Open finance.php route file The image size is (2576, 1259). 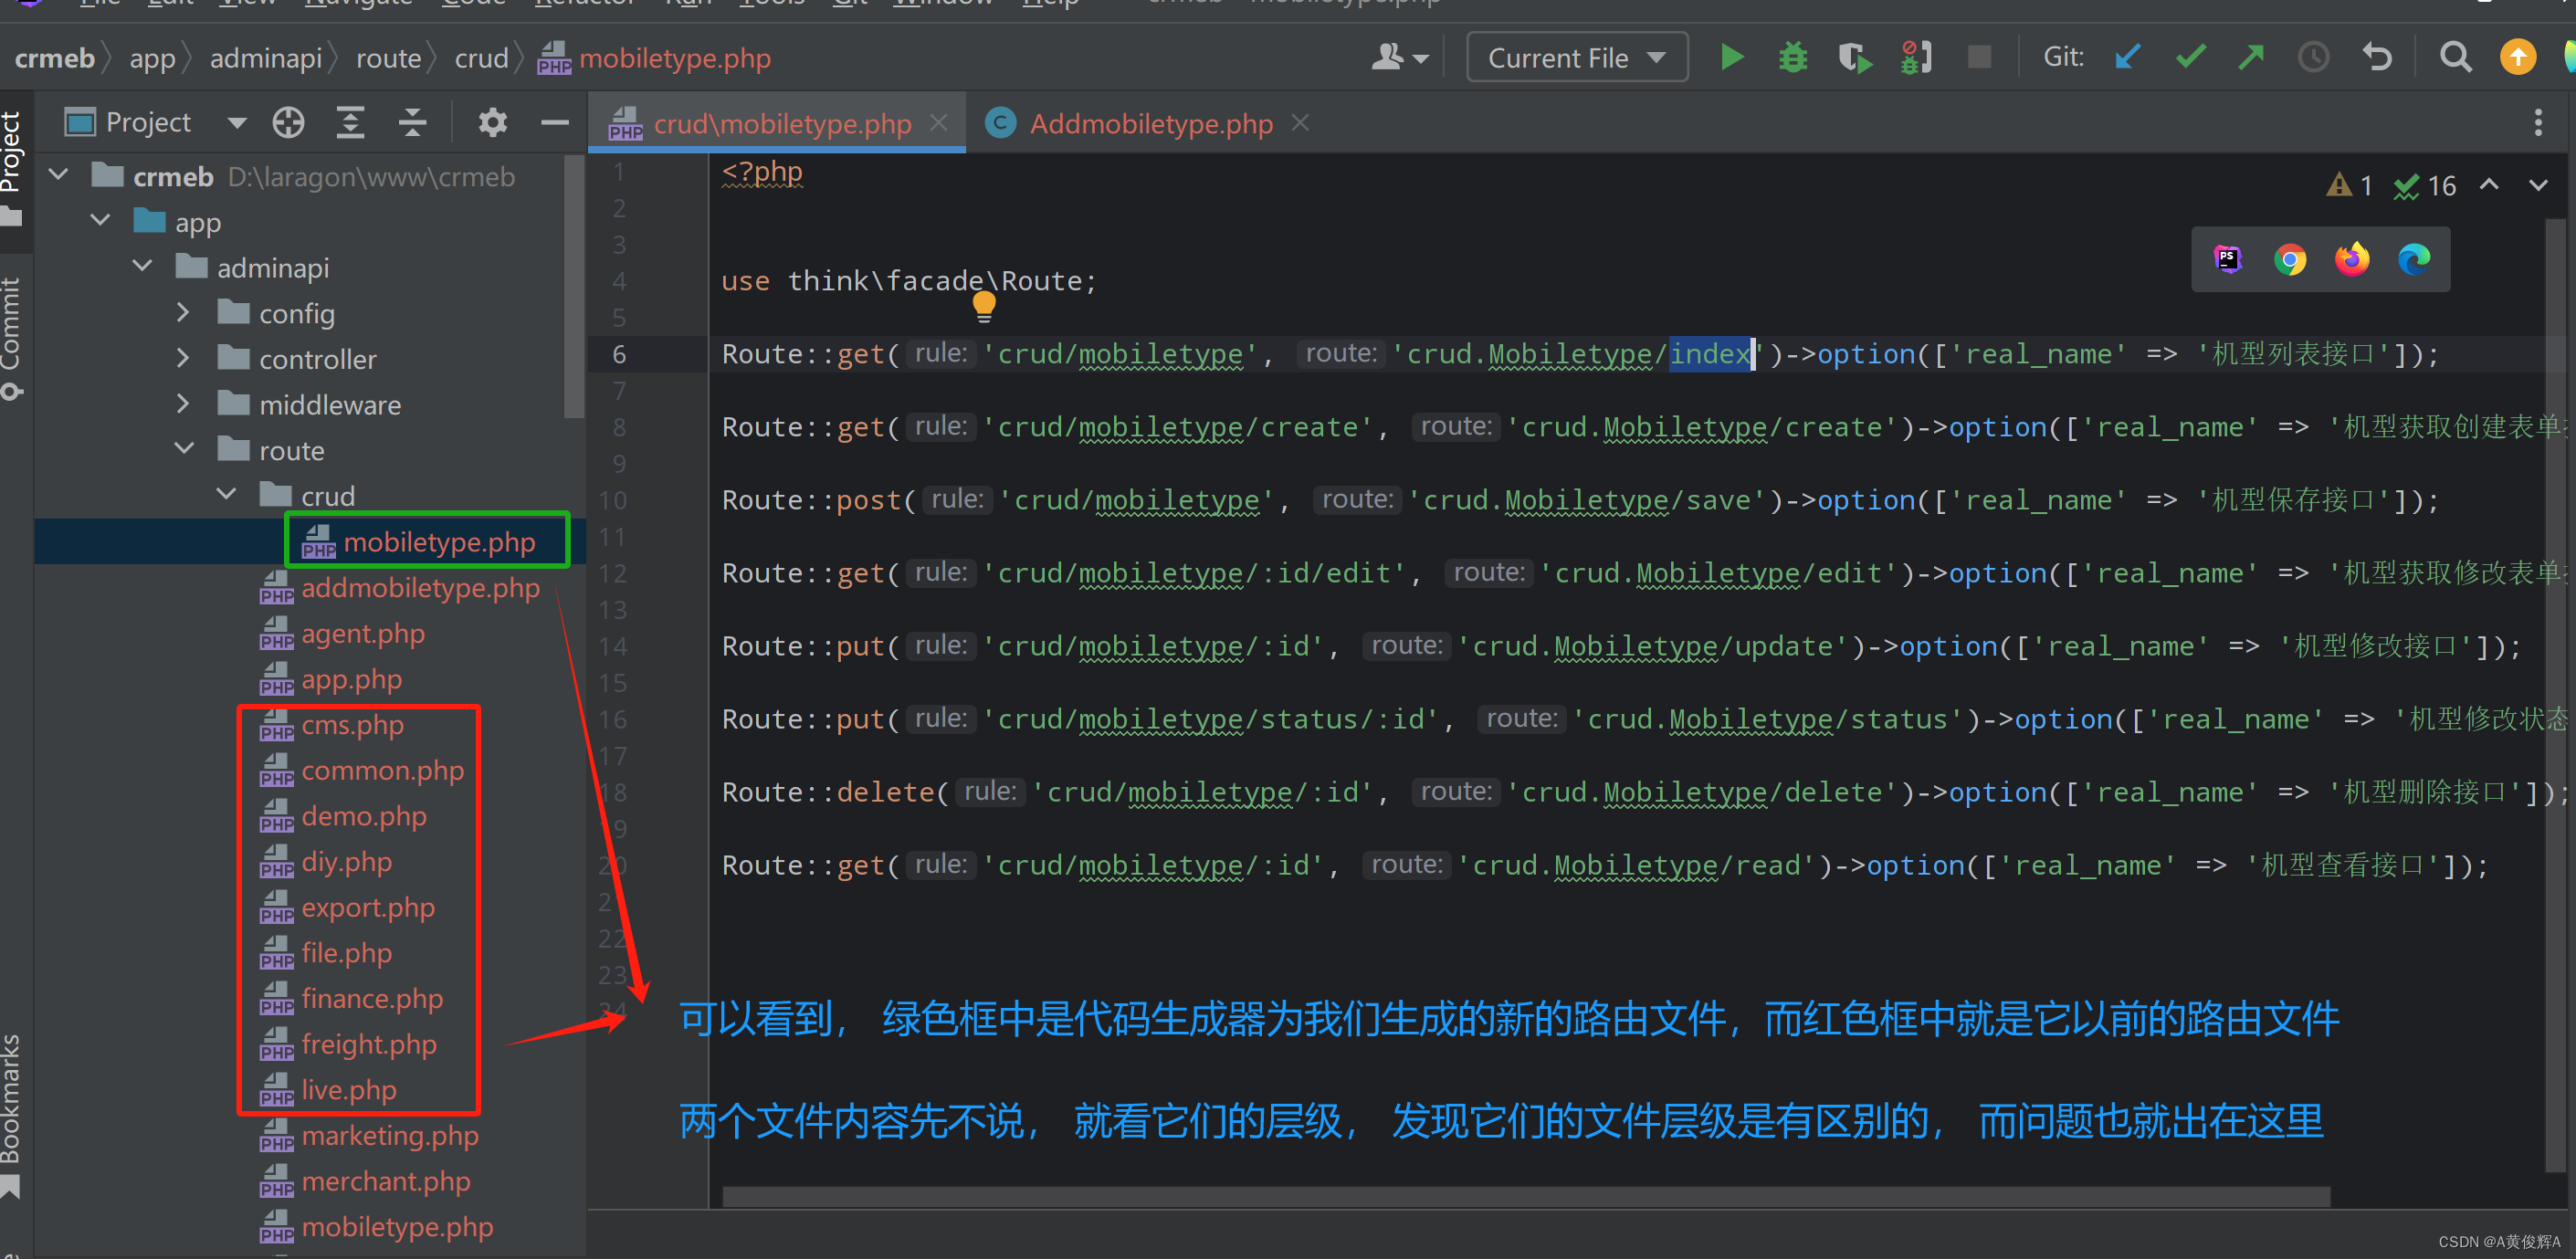coord(366,998)
